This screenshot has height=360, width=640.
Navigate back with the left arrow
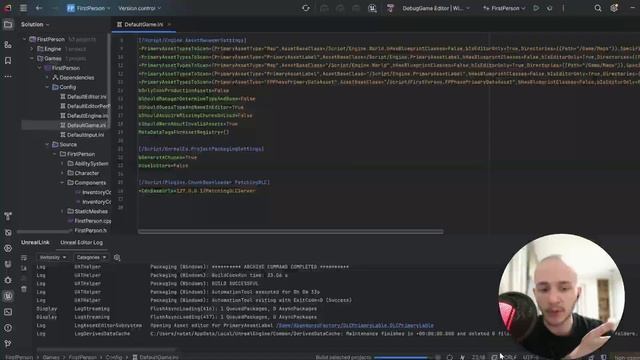click(39, 8)
